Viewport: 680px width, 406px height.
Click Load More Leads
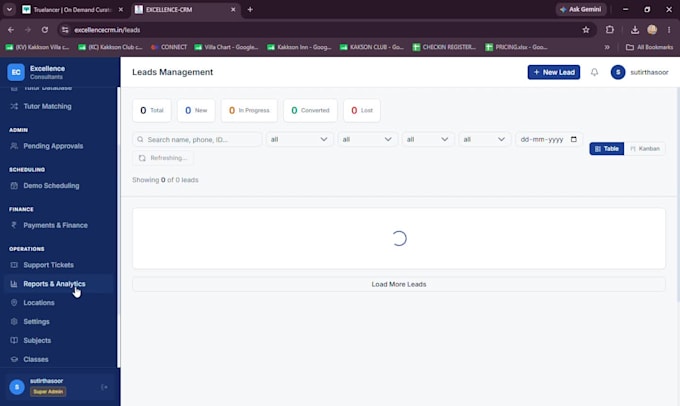click(x=399, y=284)
